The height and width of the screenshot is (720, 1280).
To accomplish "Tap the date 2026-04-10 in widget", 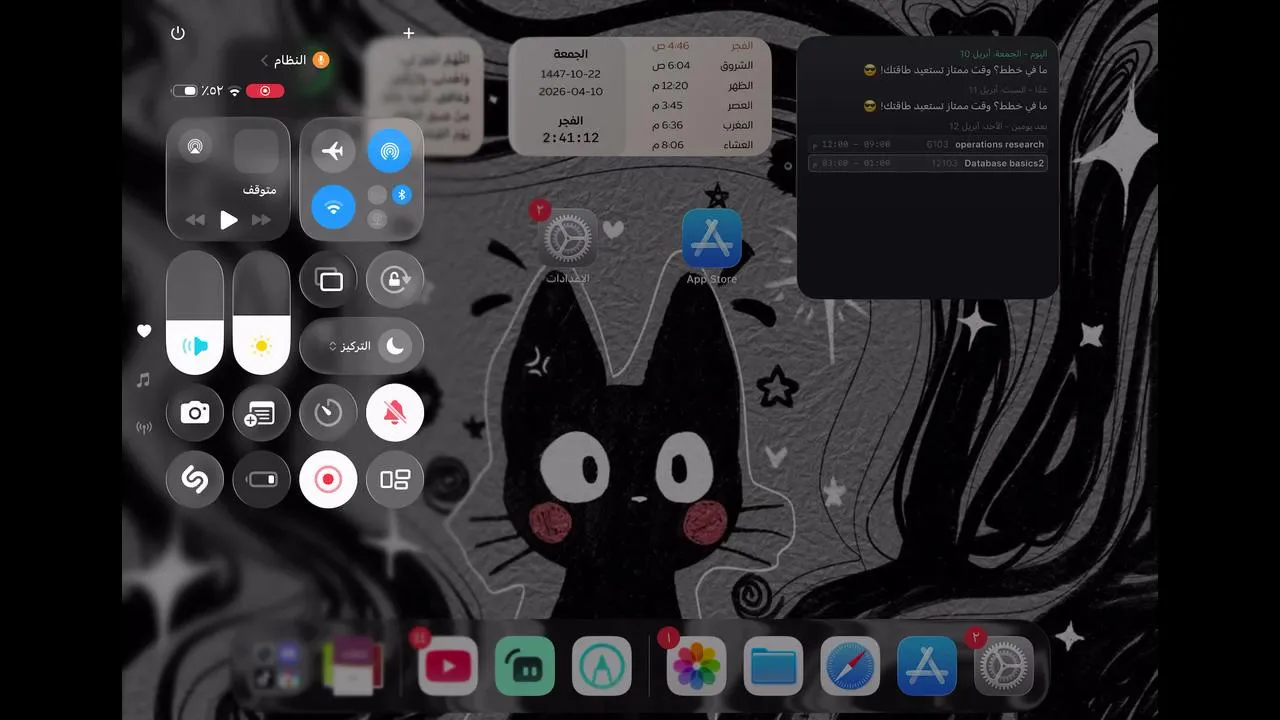I will click(x=570, y=91).
